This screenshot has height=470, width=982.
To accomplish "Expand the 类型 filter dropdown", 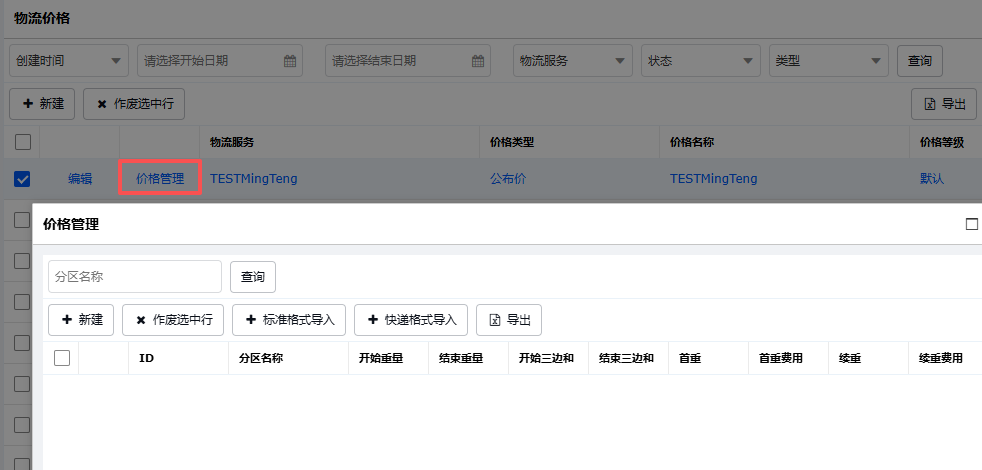I will 829,61.
